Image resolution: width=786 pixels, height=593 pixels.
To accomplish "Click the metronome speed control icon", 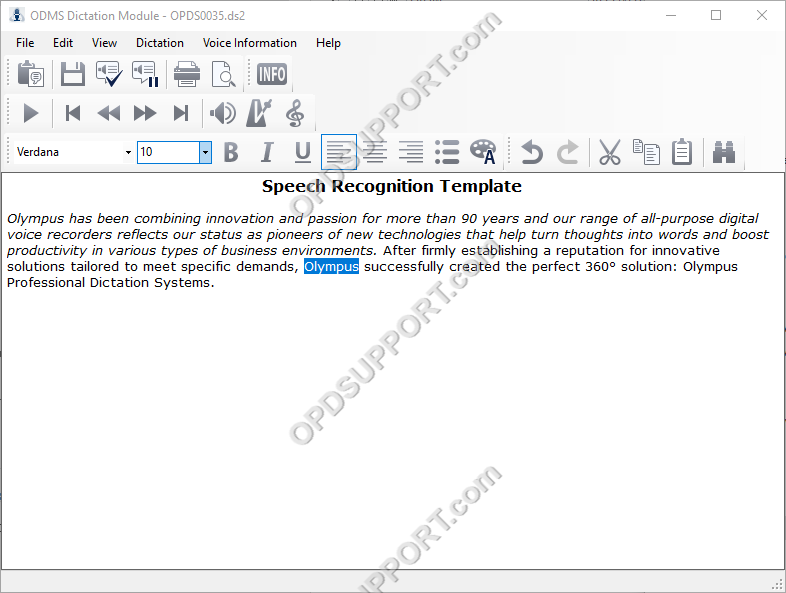I will pos(259,113).
